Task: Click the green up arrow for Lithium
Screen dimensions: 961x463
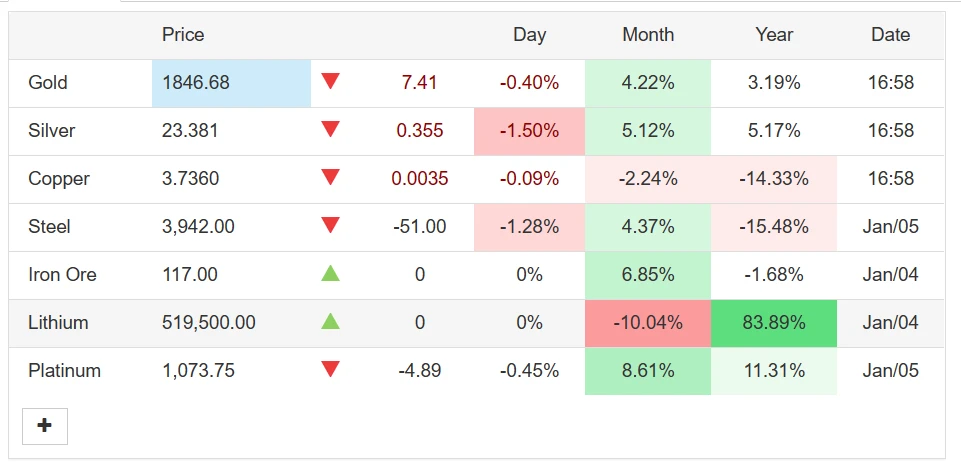Action: (x=330, y=321)
